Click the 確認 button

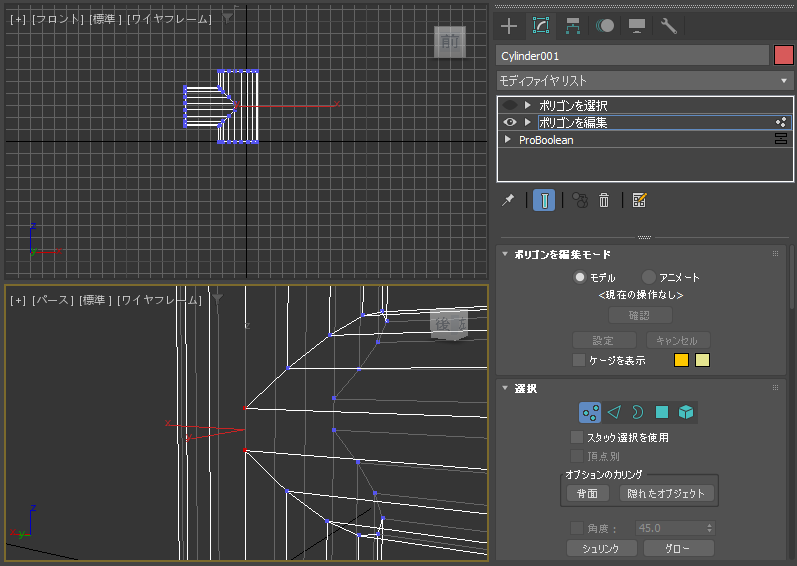[640, 316]
